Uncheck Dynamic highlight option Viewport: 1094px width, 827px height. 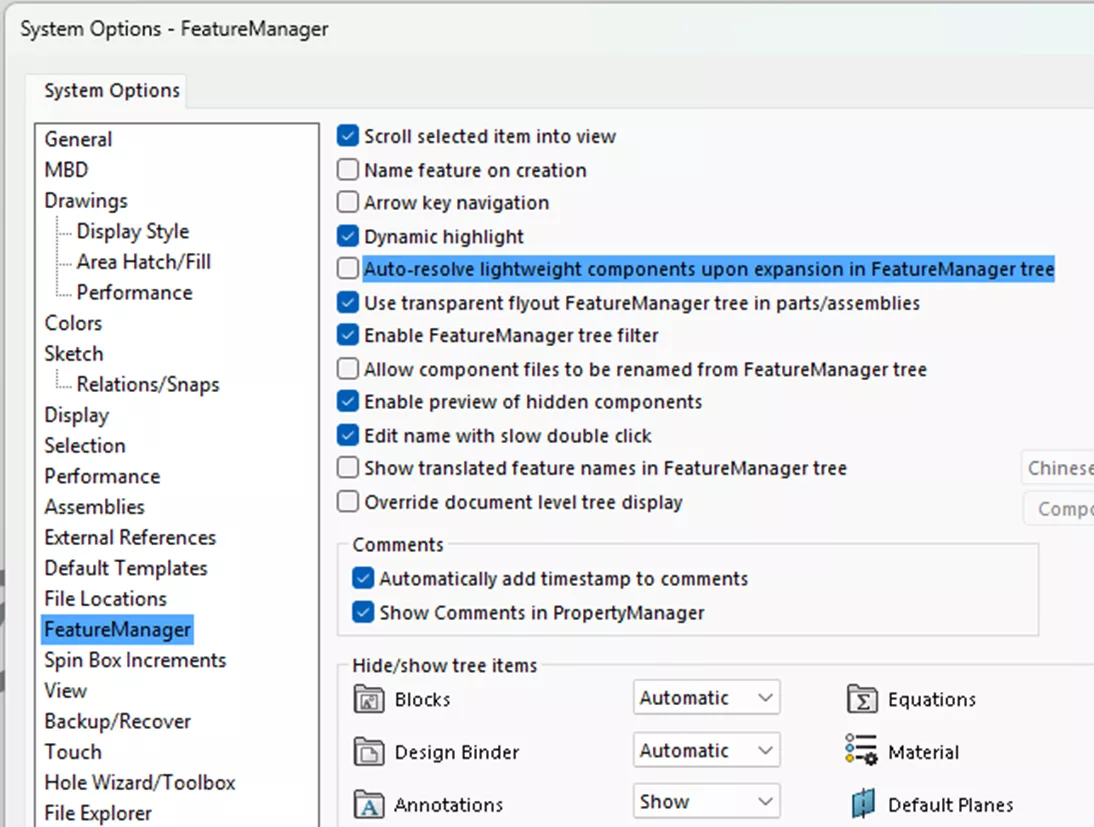(x=348, y=237)
